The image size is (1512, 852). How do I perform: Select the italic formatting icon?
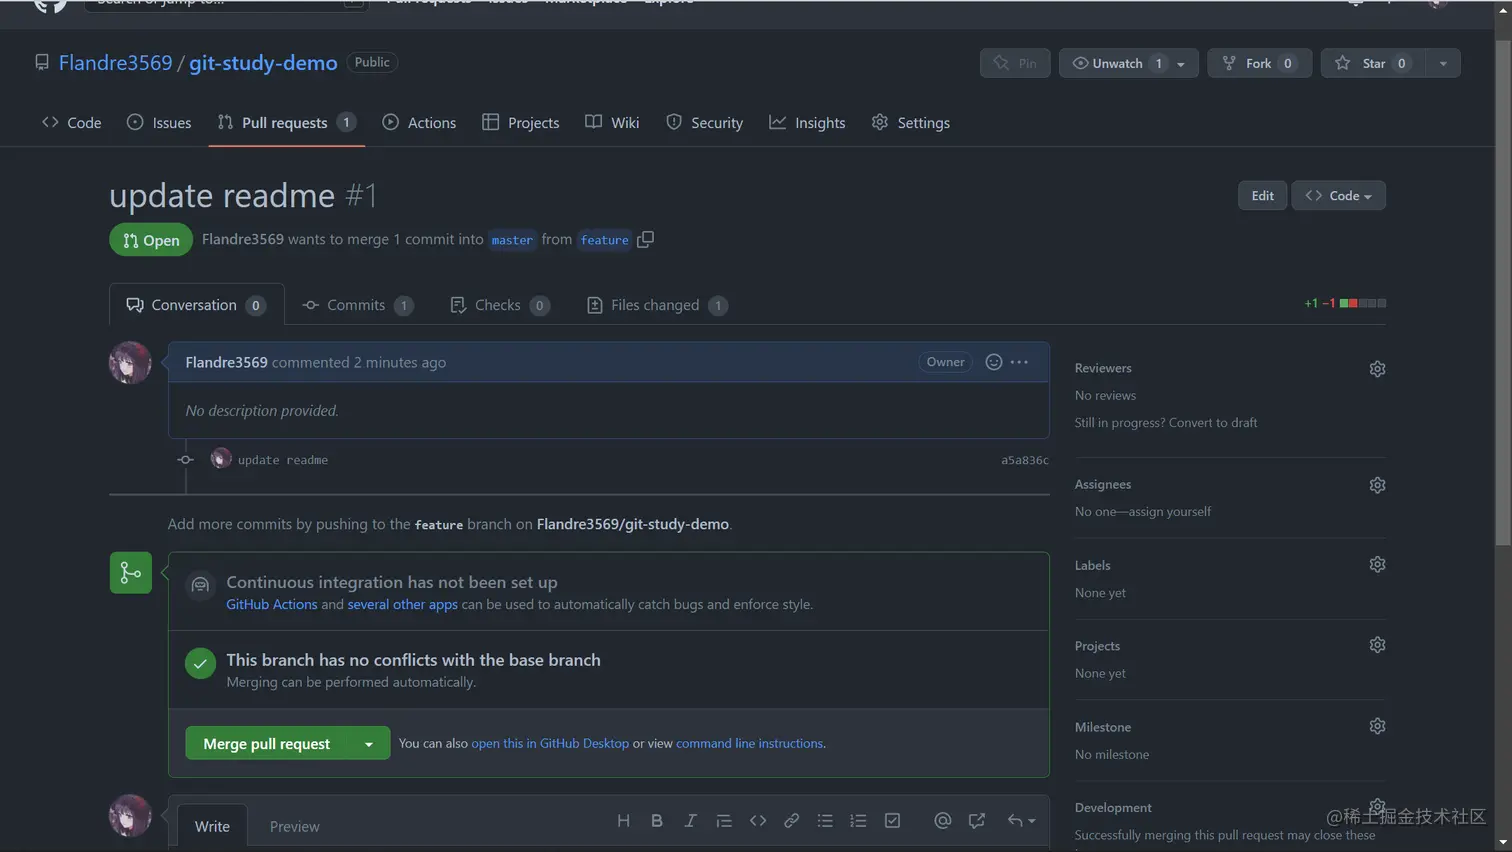[690, 820]
